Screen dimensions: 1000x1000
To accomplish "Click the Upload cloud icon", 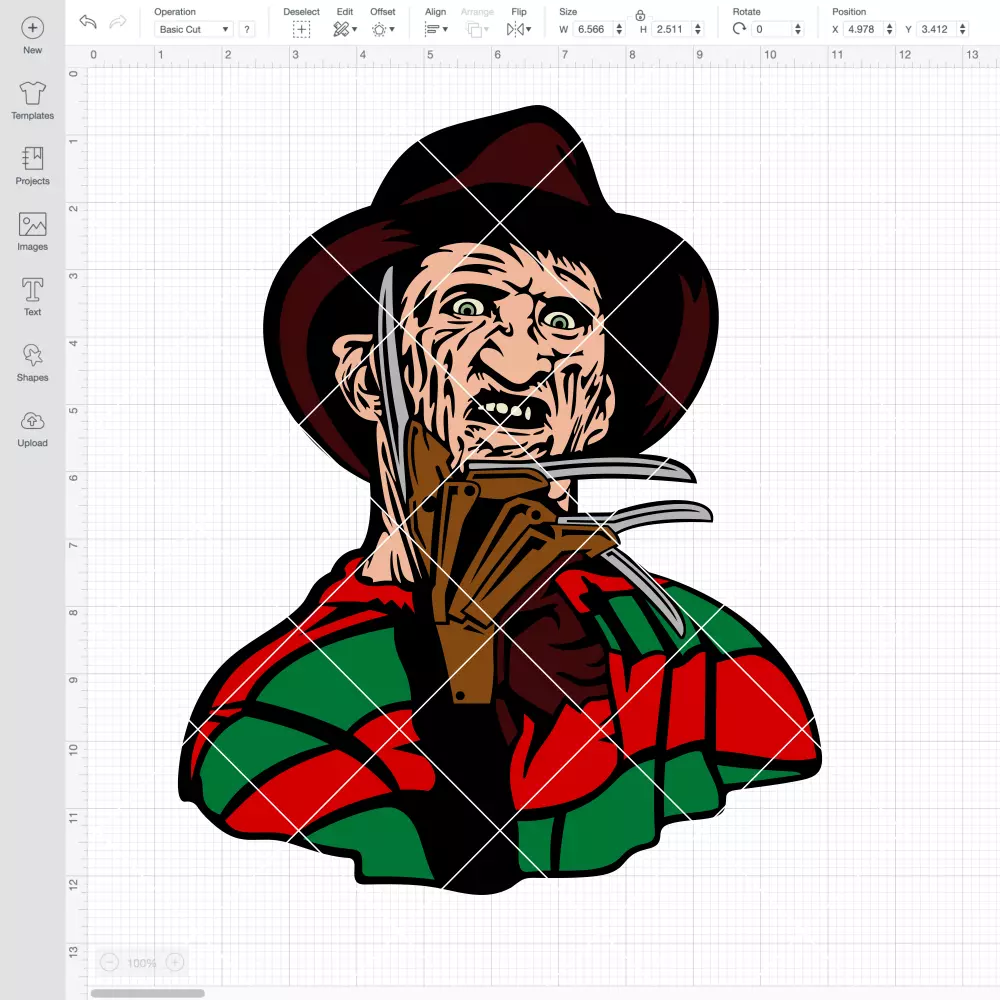I will 33,422.
